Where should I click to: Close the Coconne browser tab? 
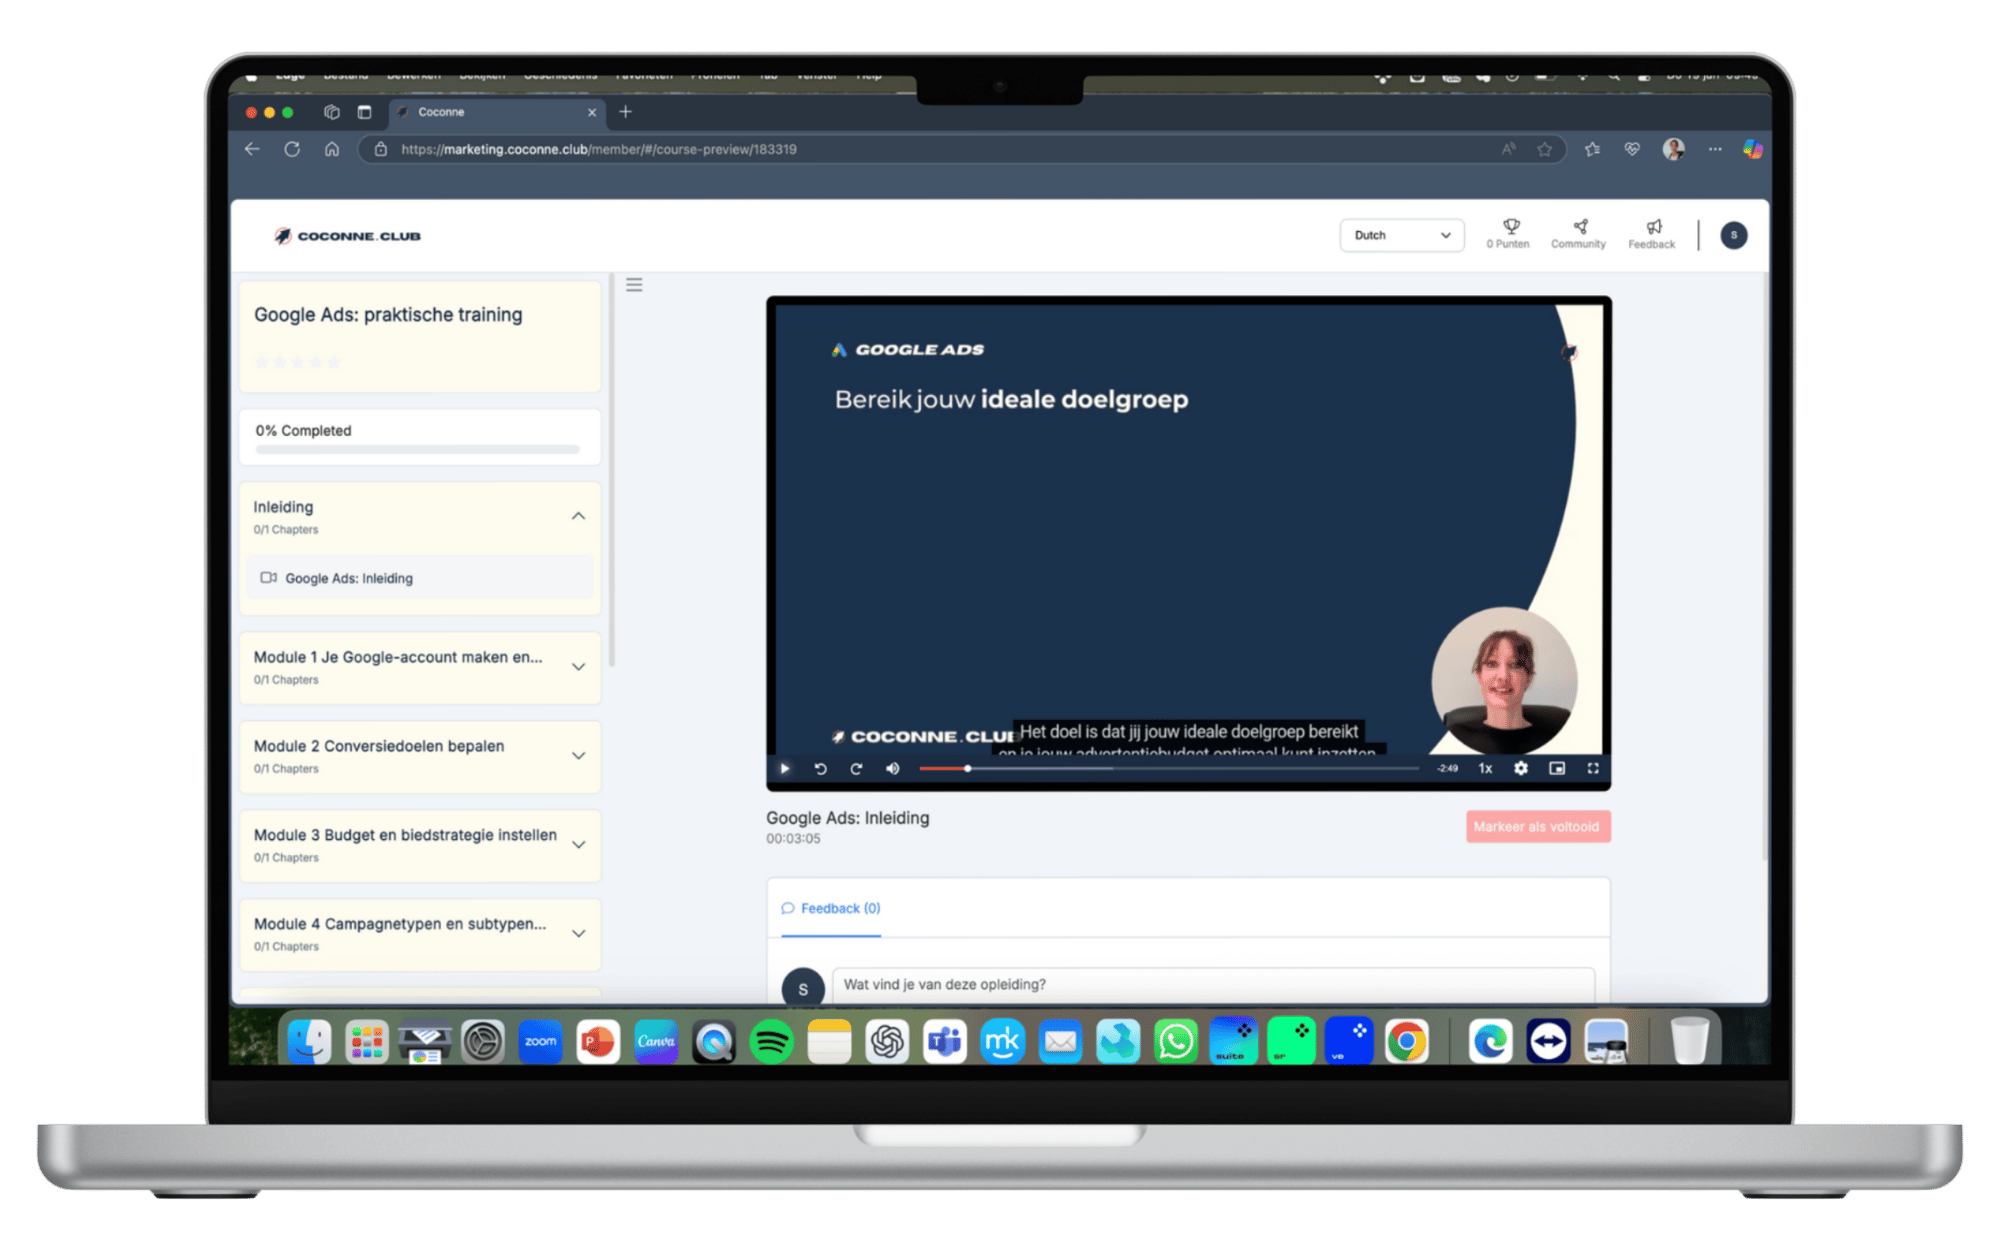coord(592,112)
